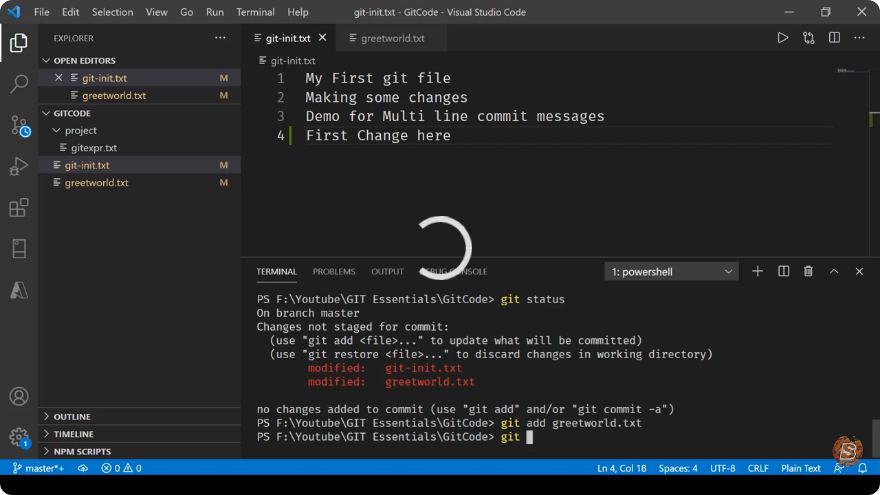Split the terminal pane
Image resolution: width=880 pixels, height=495 pixels.
(x=783, y=272)
